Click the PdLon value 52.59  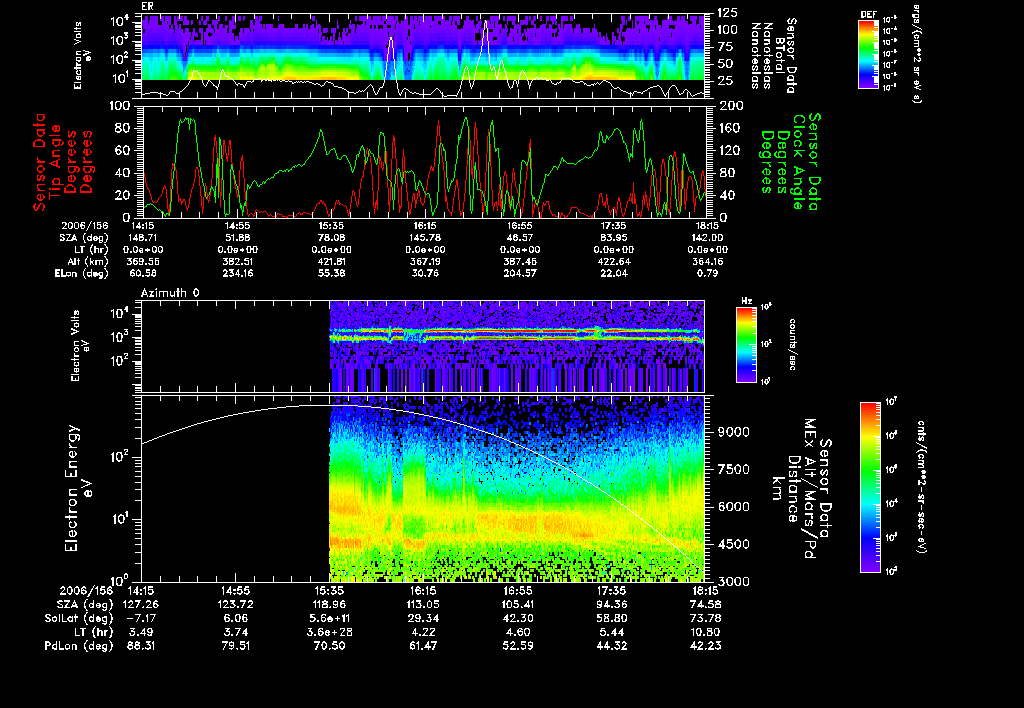(x=518, y=646)
